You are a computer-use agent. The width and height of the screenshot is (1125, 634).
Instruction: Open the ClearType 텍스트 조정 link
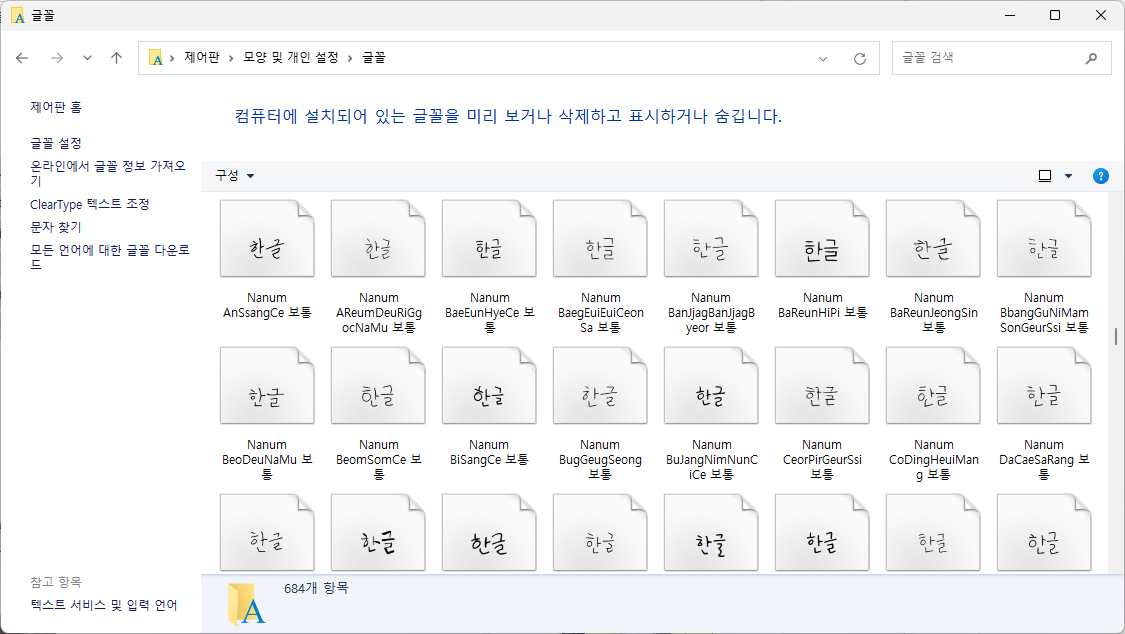[x=91, y=204]
